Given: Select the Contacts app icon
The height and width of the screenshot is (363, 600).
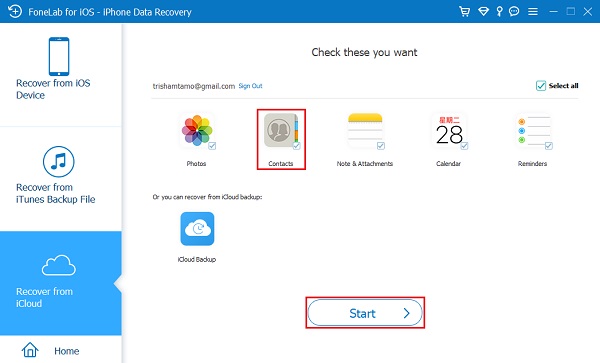Looking at the screenshot, I should (280, 131).
